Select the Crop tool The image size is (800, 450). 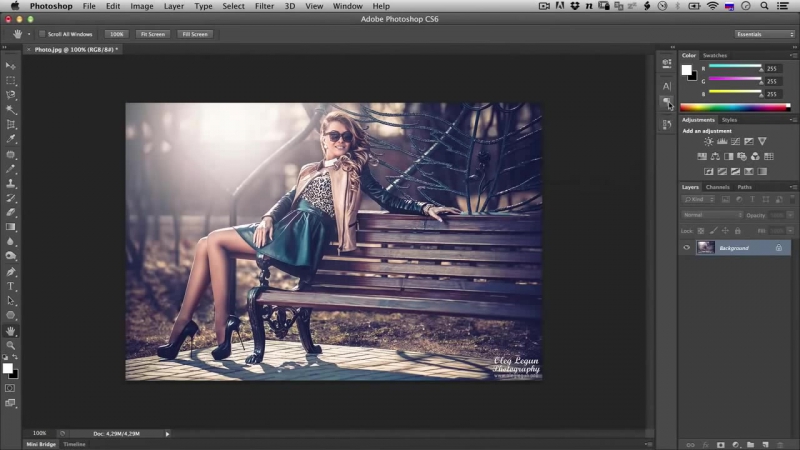[11, 124]
